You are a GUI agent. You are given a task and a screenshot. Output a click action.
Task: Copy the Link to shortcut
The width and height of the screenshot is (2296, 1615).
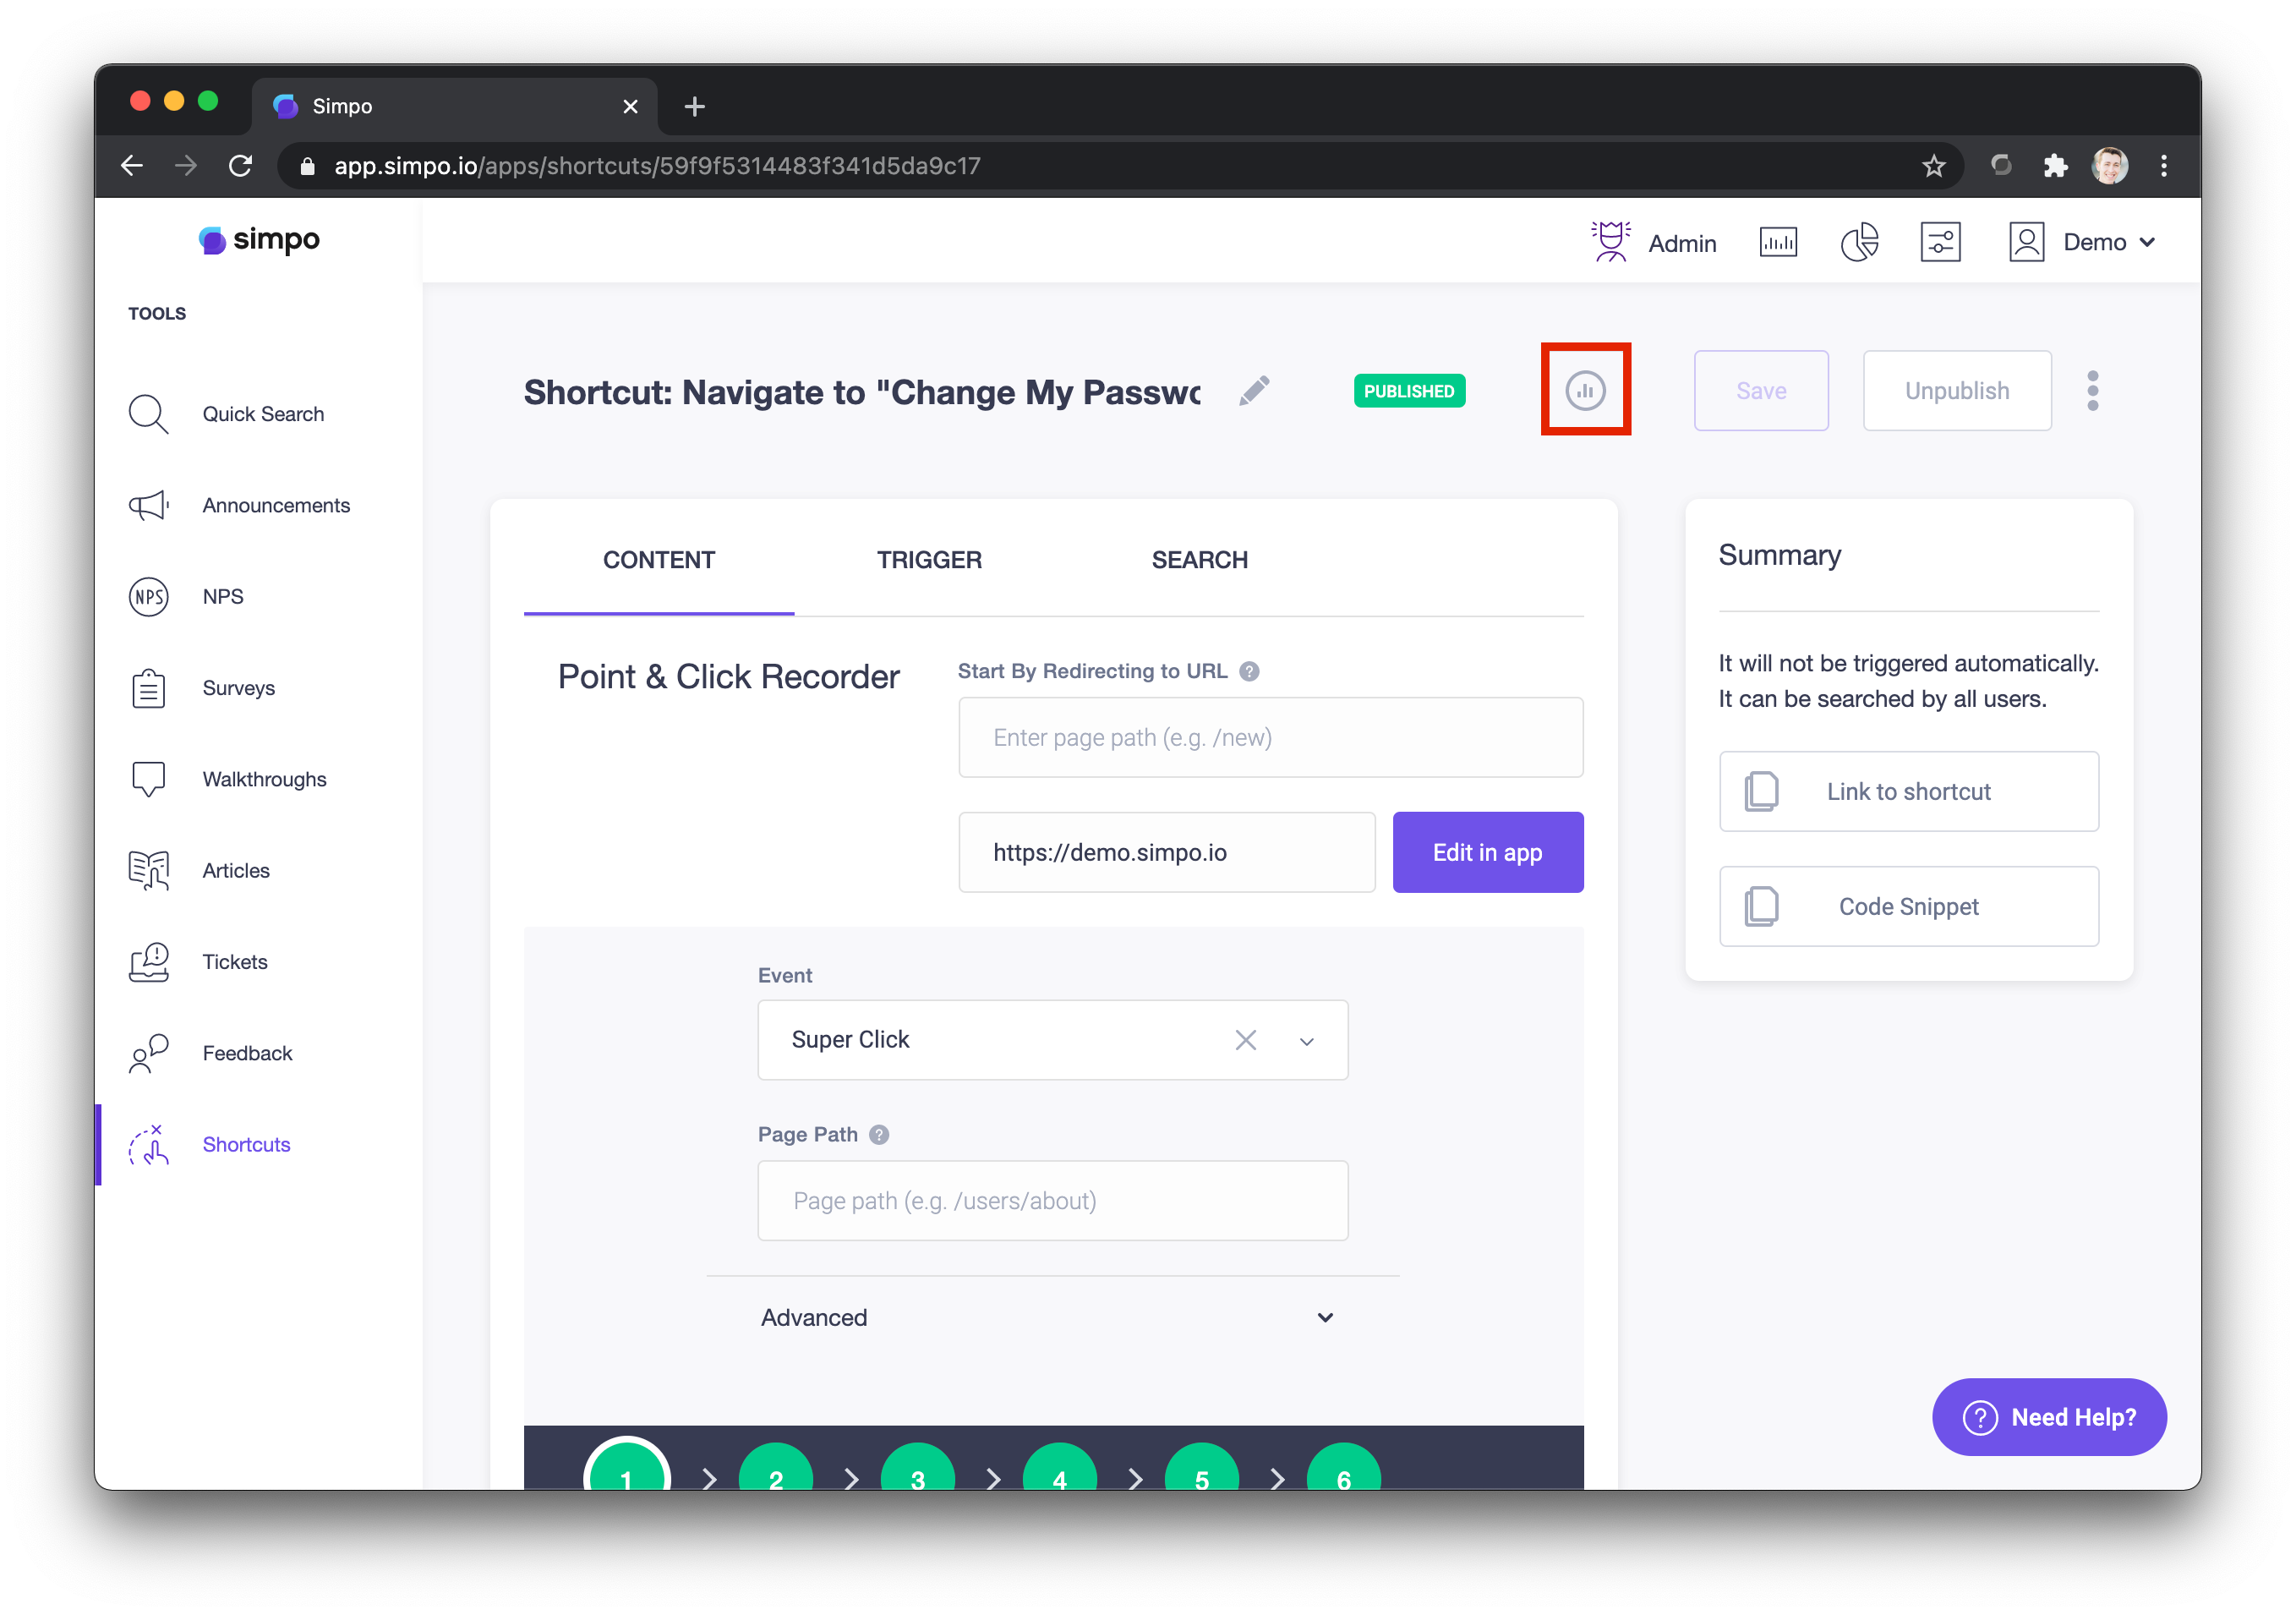point(1908,791)
